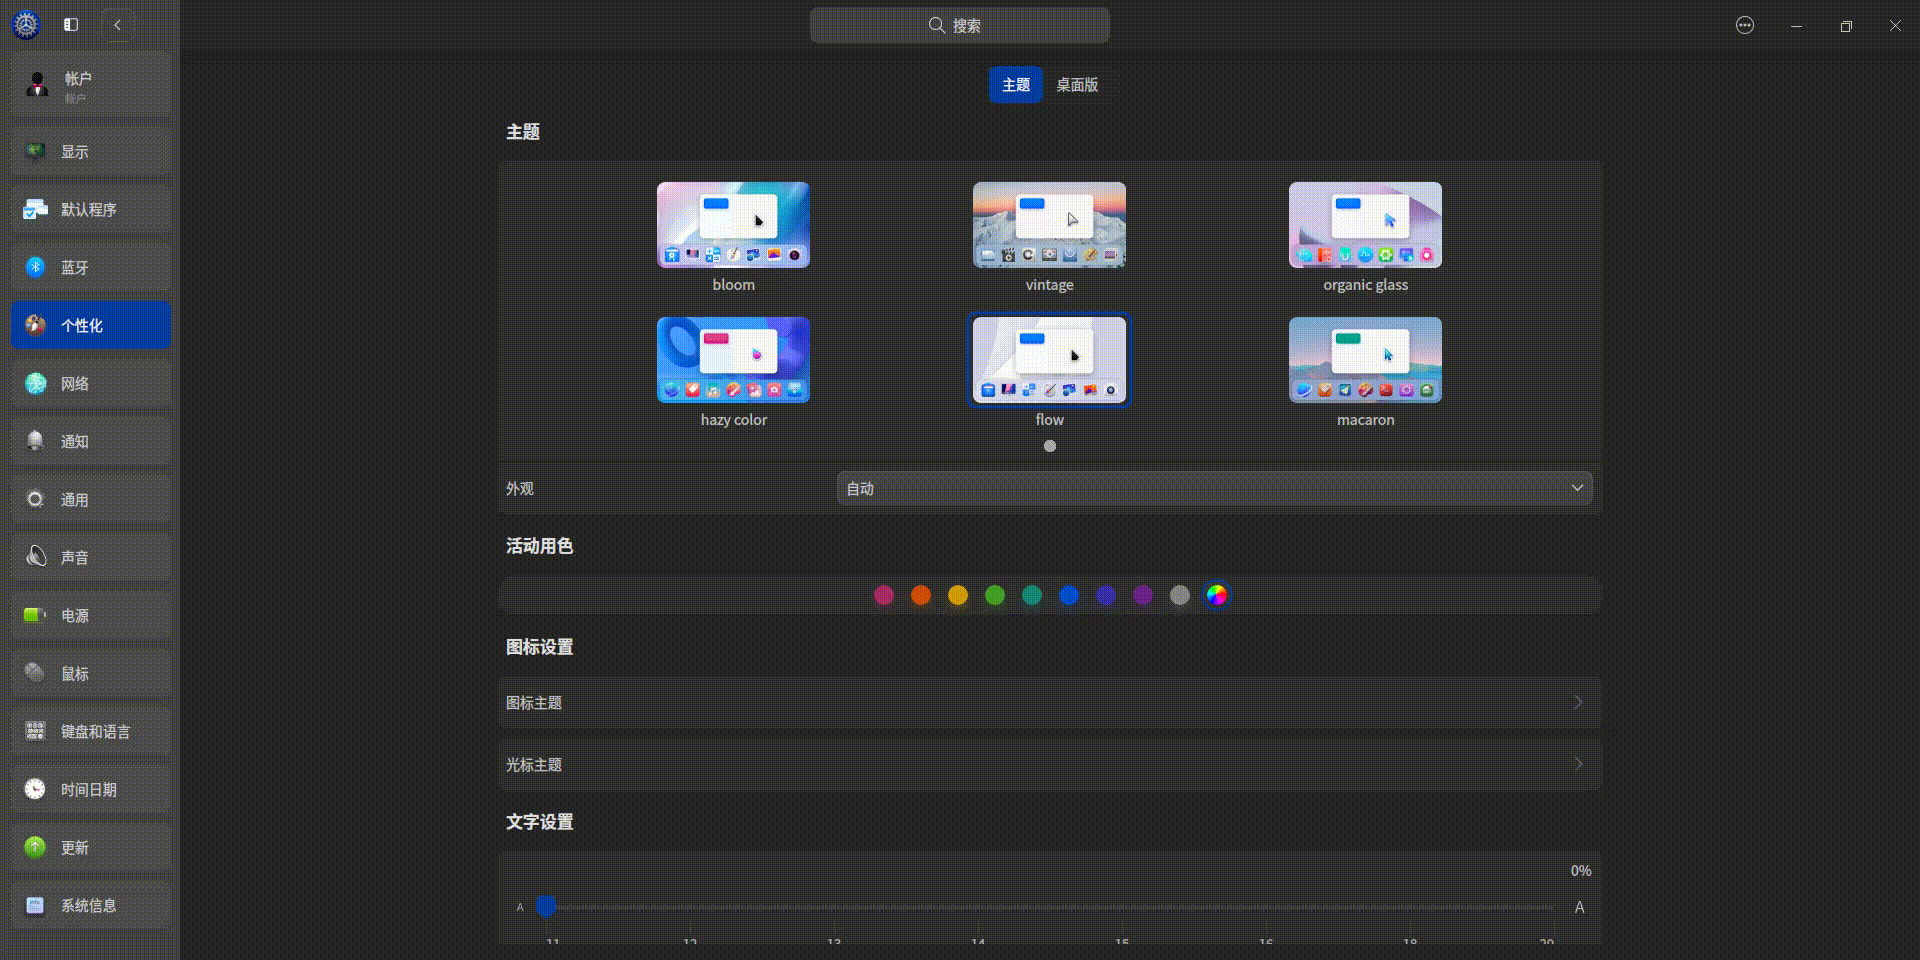This screenshot has width=1920, height=960.
Task: Select the macaron theme thumbnail
Action: (x=1365, y=360)
